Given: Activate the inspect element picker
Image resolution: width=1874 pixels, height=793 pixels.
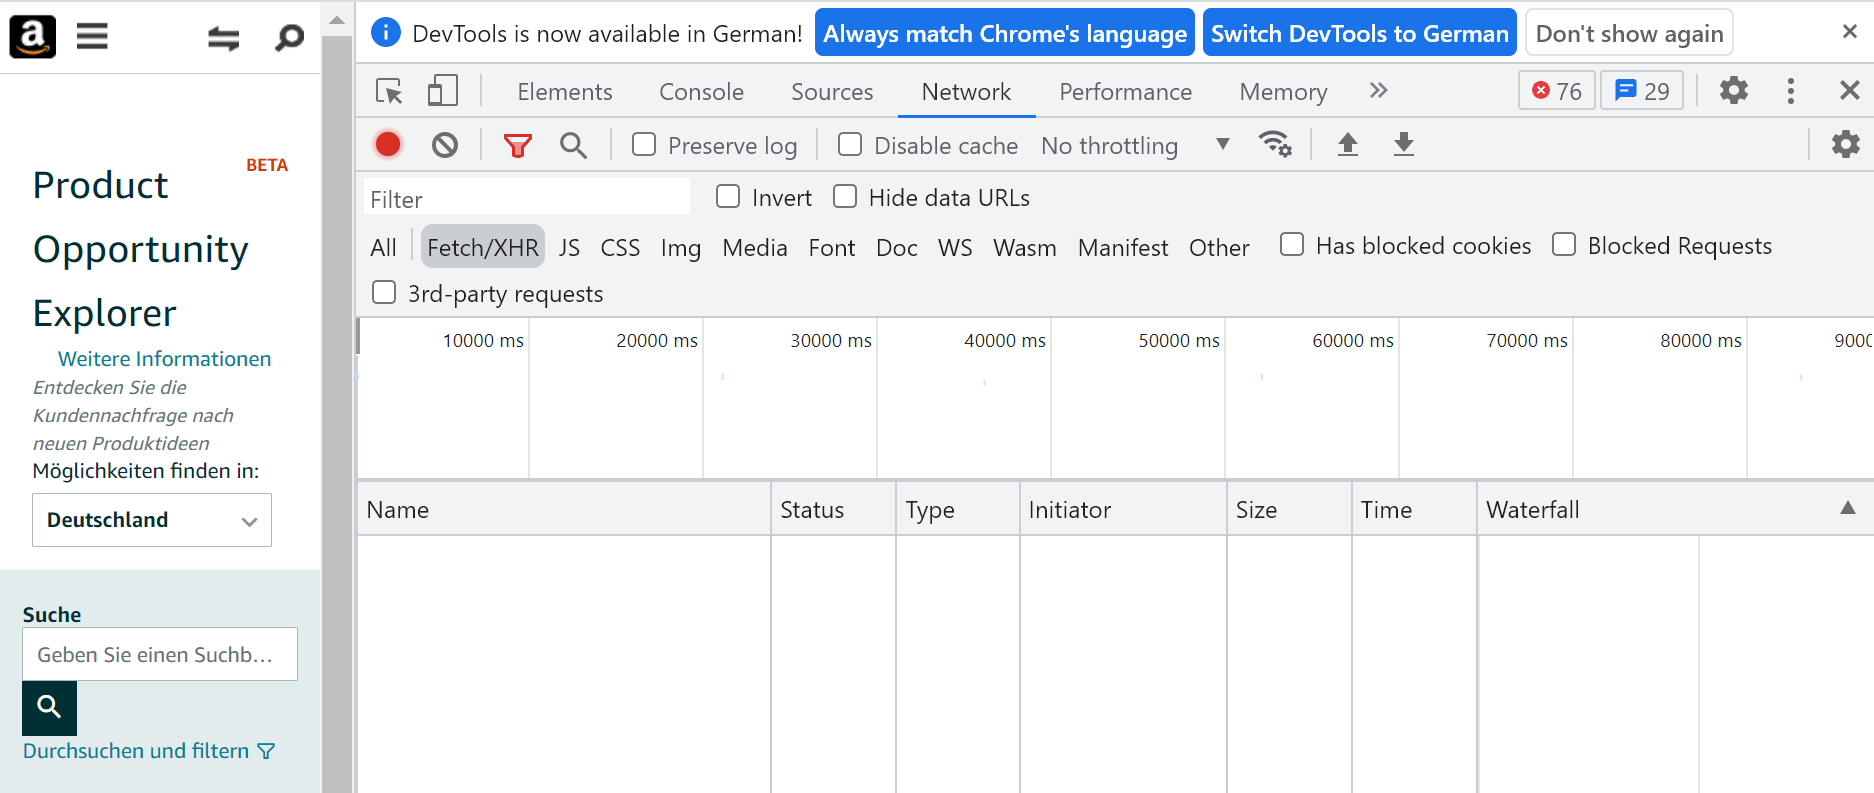Looking at the screenshot, I should pyautogui.click(x=389, y=91).
